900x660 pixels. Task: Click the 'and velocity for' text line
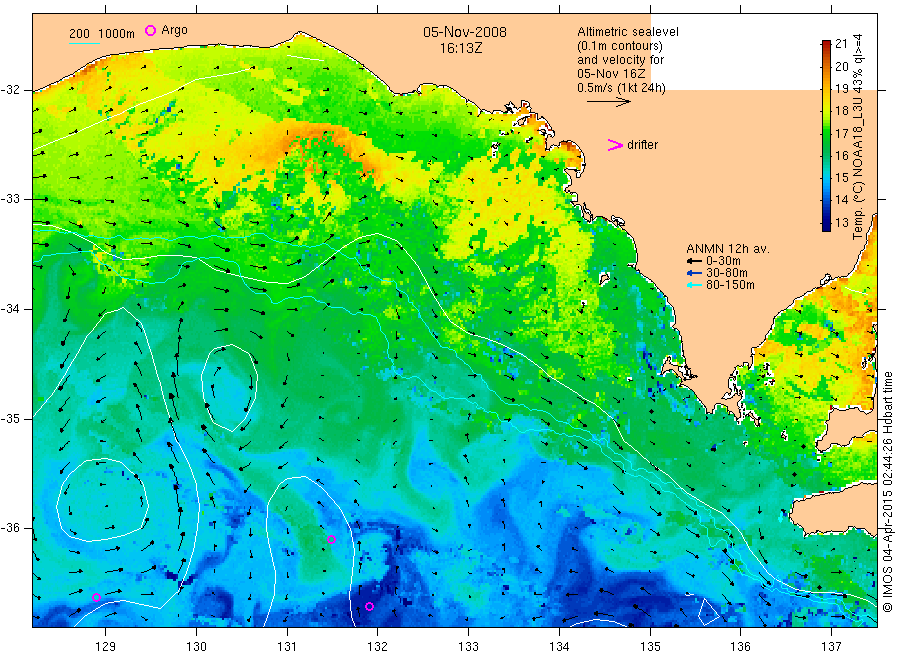click(x=620, y=60)
